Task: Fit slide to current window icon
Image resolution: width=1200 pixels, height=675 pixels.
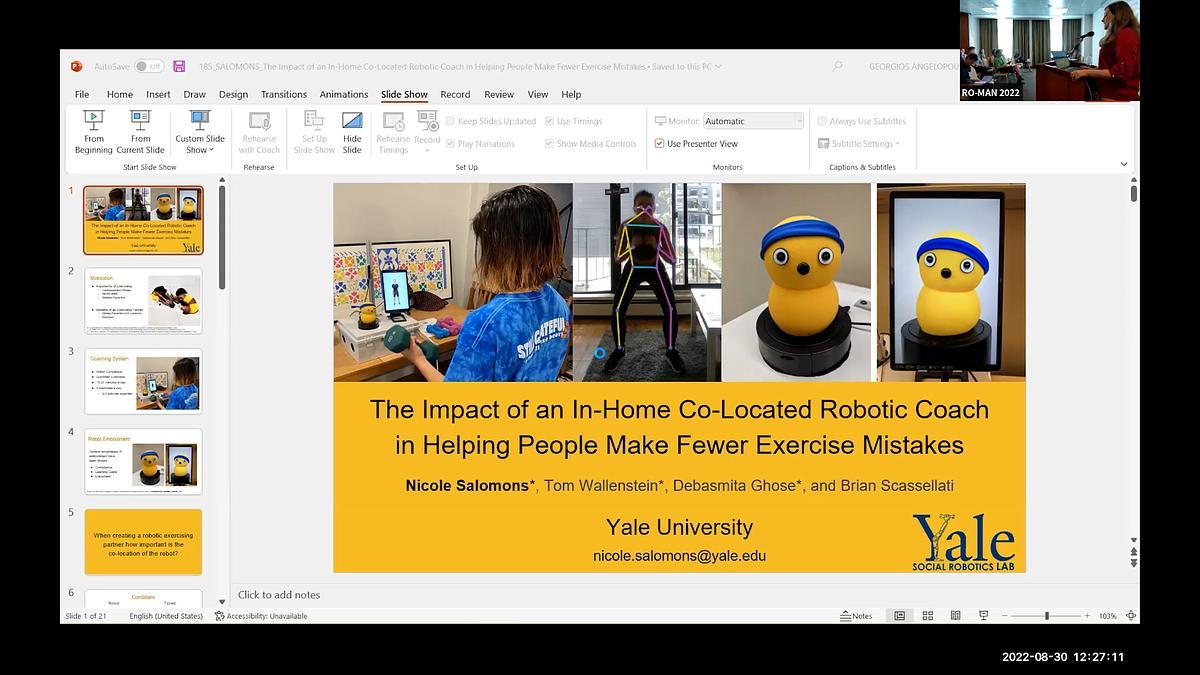Action: click(x=1130, y=616)
